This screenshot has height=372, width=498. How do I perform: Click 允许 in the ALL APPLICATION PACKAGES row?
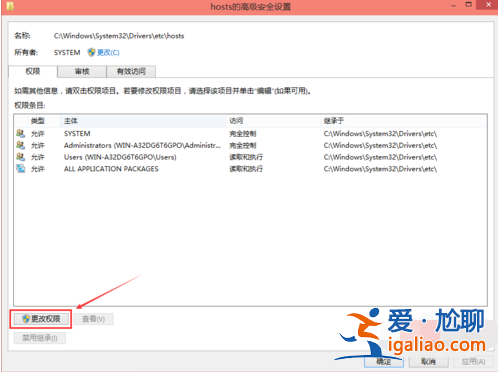tap(37, 169)
